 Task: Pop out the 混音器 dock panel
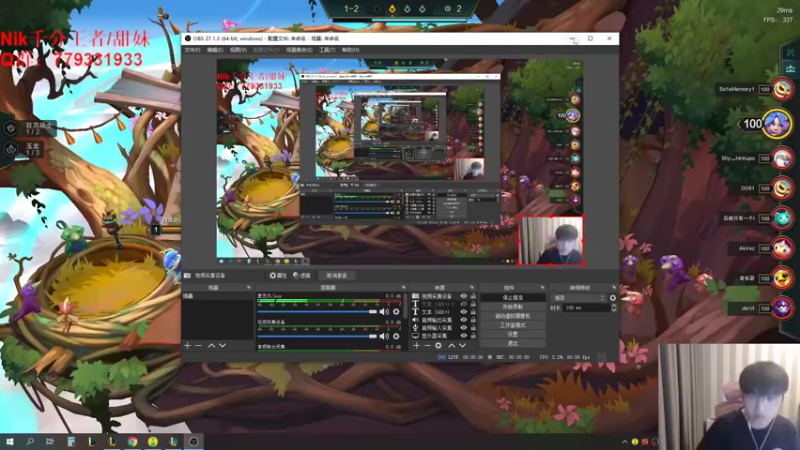pyautogui.click(x=404, y=288)
